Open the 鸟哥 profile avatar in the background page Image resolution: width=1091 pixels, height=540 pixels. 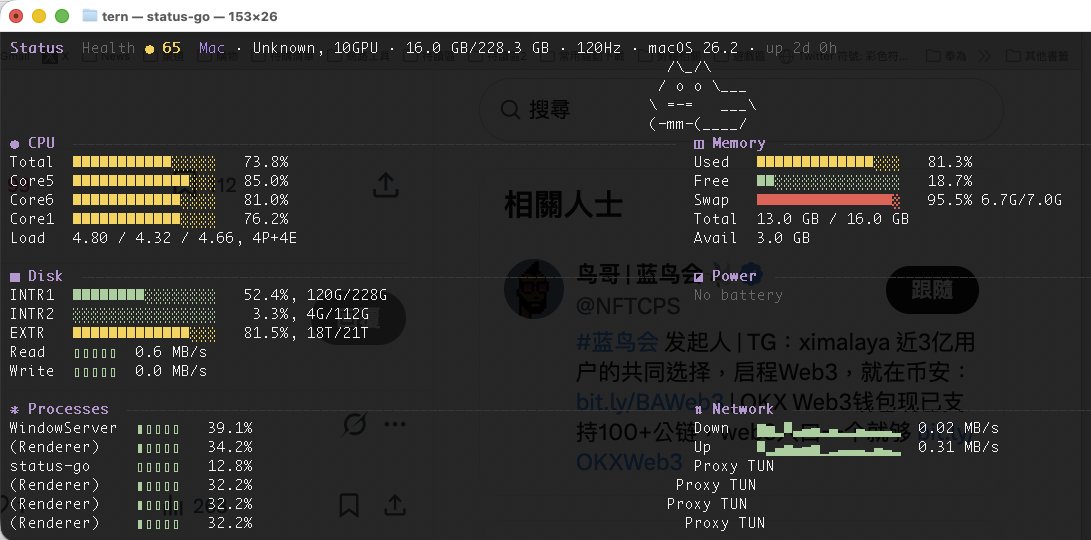534,289
